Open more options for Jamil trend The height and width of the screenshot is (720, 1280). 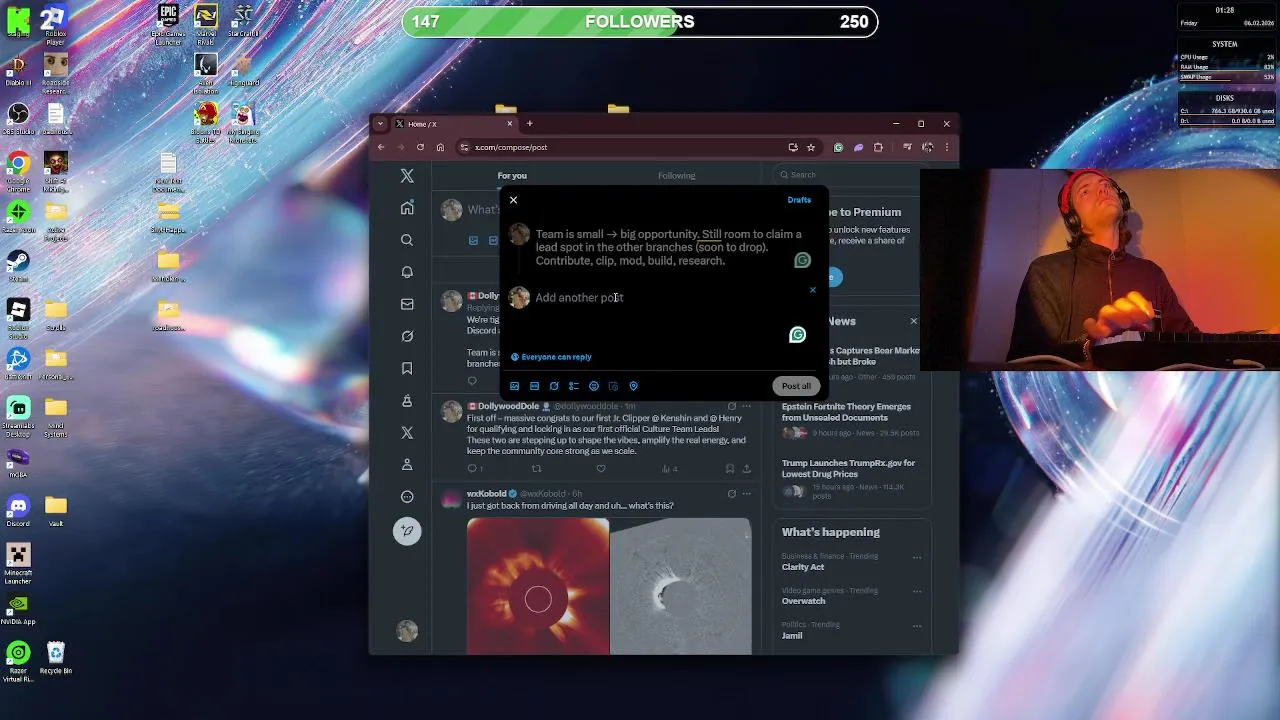tap(916, 626)
